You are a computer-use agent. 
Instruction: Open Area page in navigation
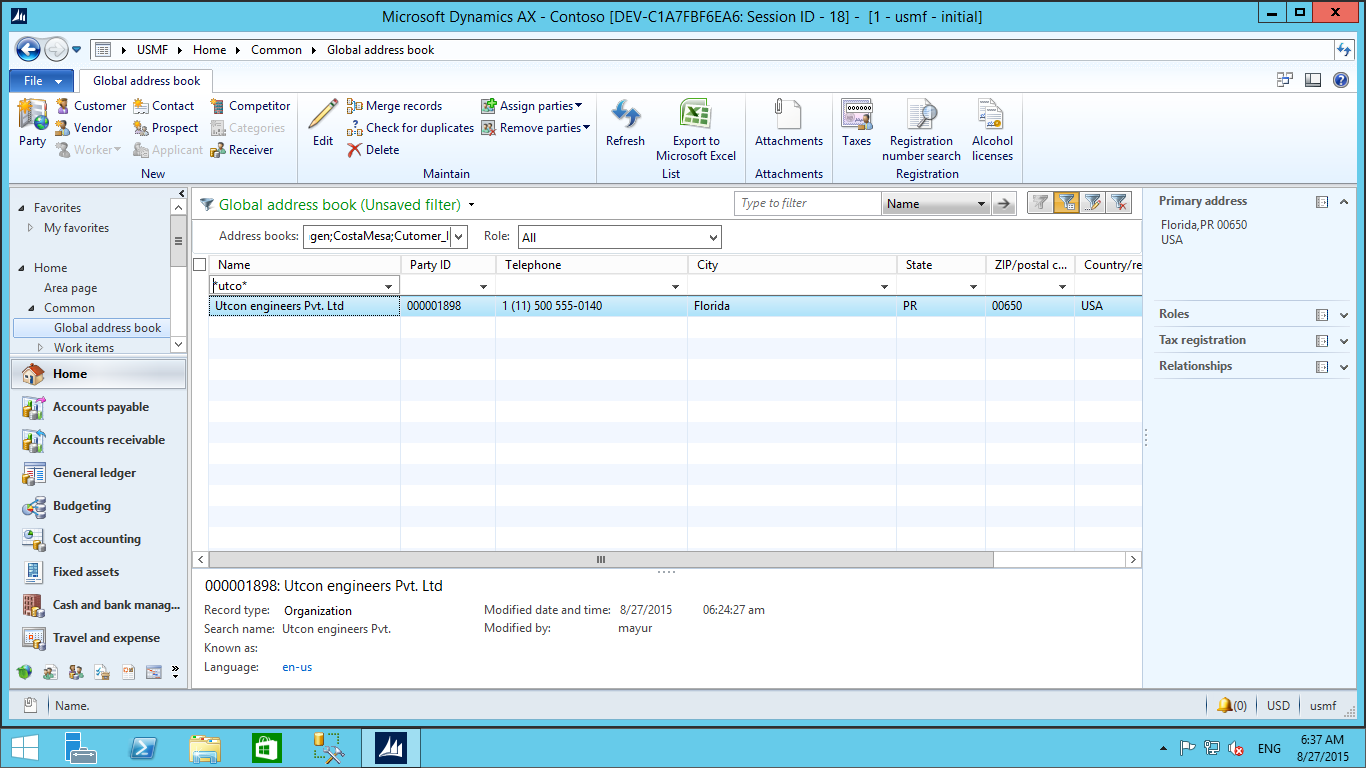tap(71, 288)
